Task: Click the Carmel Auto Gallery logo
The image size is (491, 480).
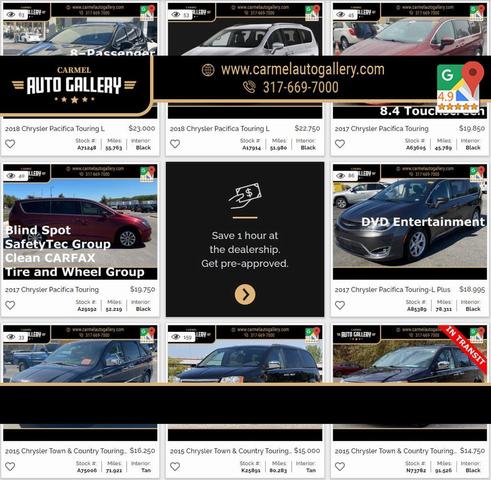Action: point(74,85)
